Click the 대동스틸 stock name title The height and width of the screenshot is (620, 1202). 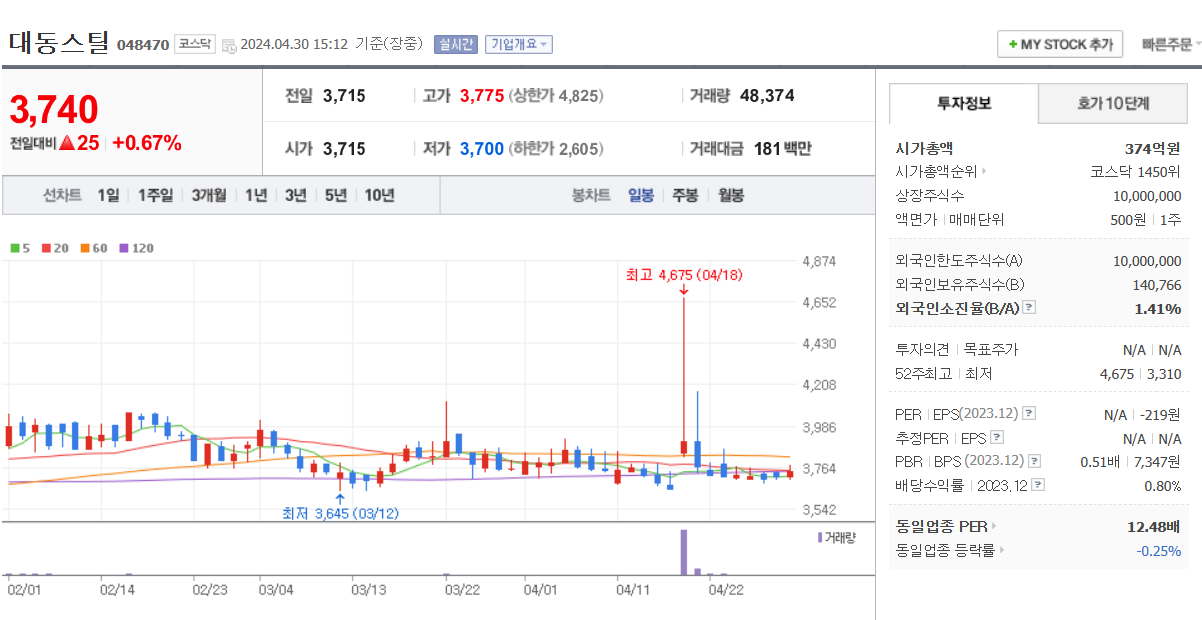tap(59, 42)
